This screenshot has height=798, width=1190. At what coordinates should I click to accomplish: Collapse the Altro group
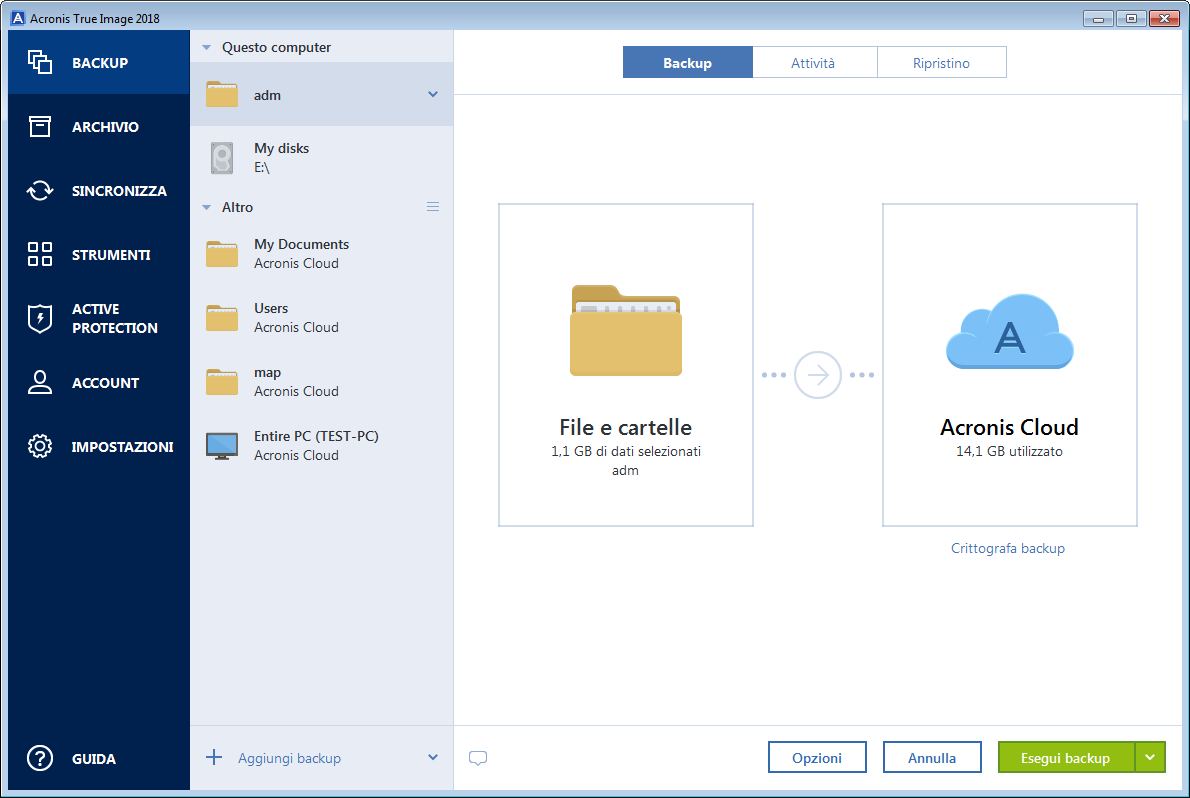[x=206, y=207]
